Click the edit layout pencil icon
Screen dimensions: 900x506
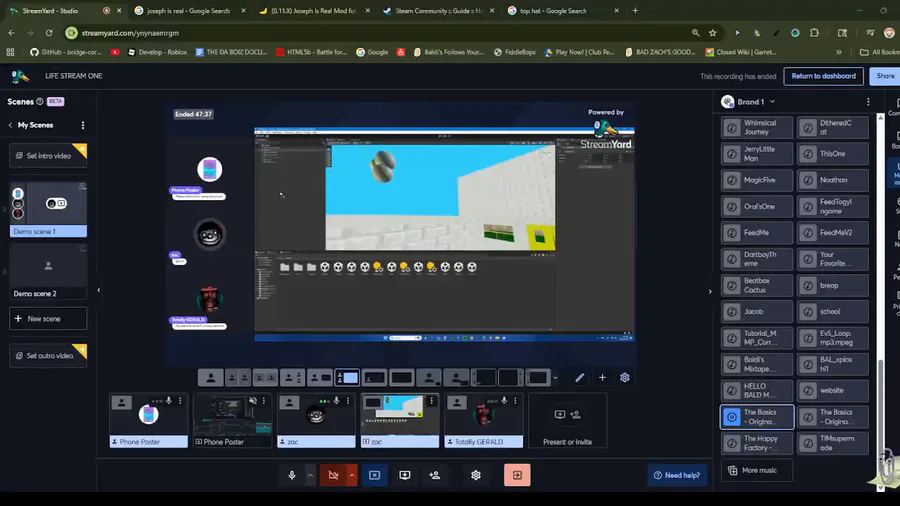[580, 377]
